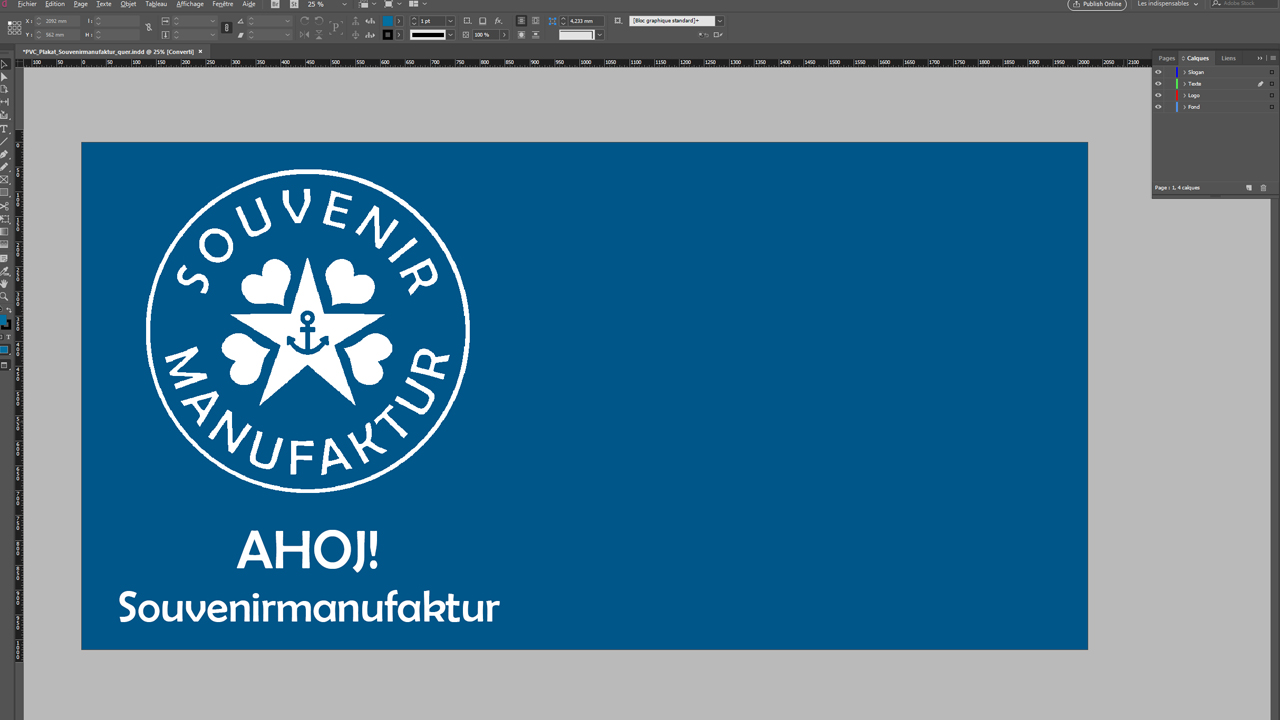Open the Tableau menu
This screenshot has height=720, width=1280.
pos(156,4)
